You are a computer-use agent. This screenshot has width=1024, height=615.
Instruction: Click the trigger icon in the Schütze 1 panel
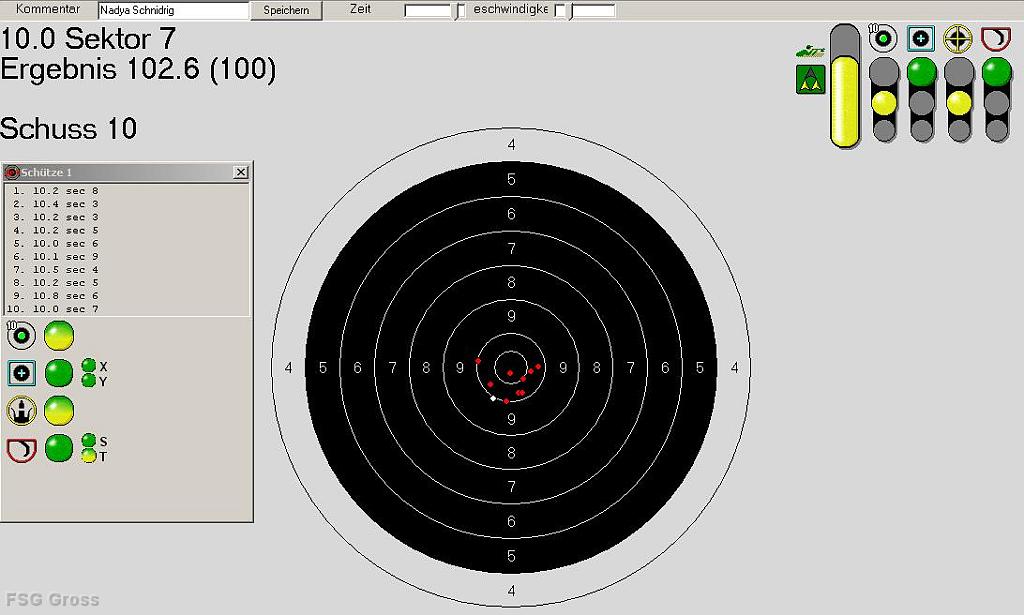[x=21, y=450]
